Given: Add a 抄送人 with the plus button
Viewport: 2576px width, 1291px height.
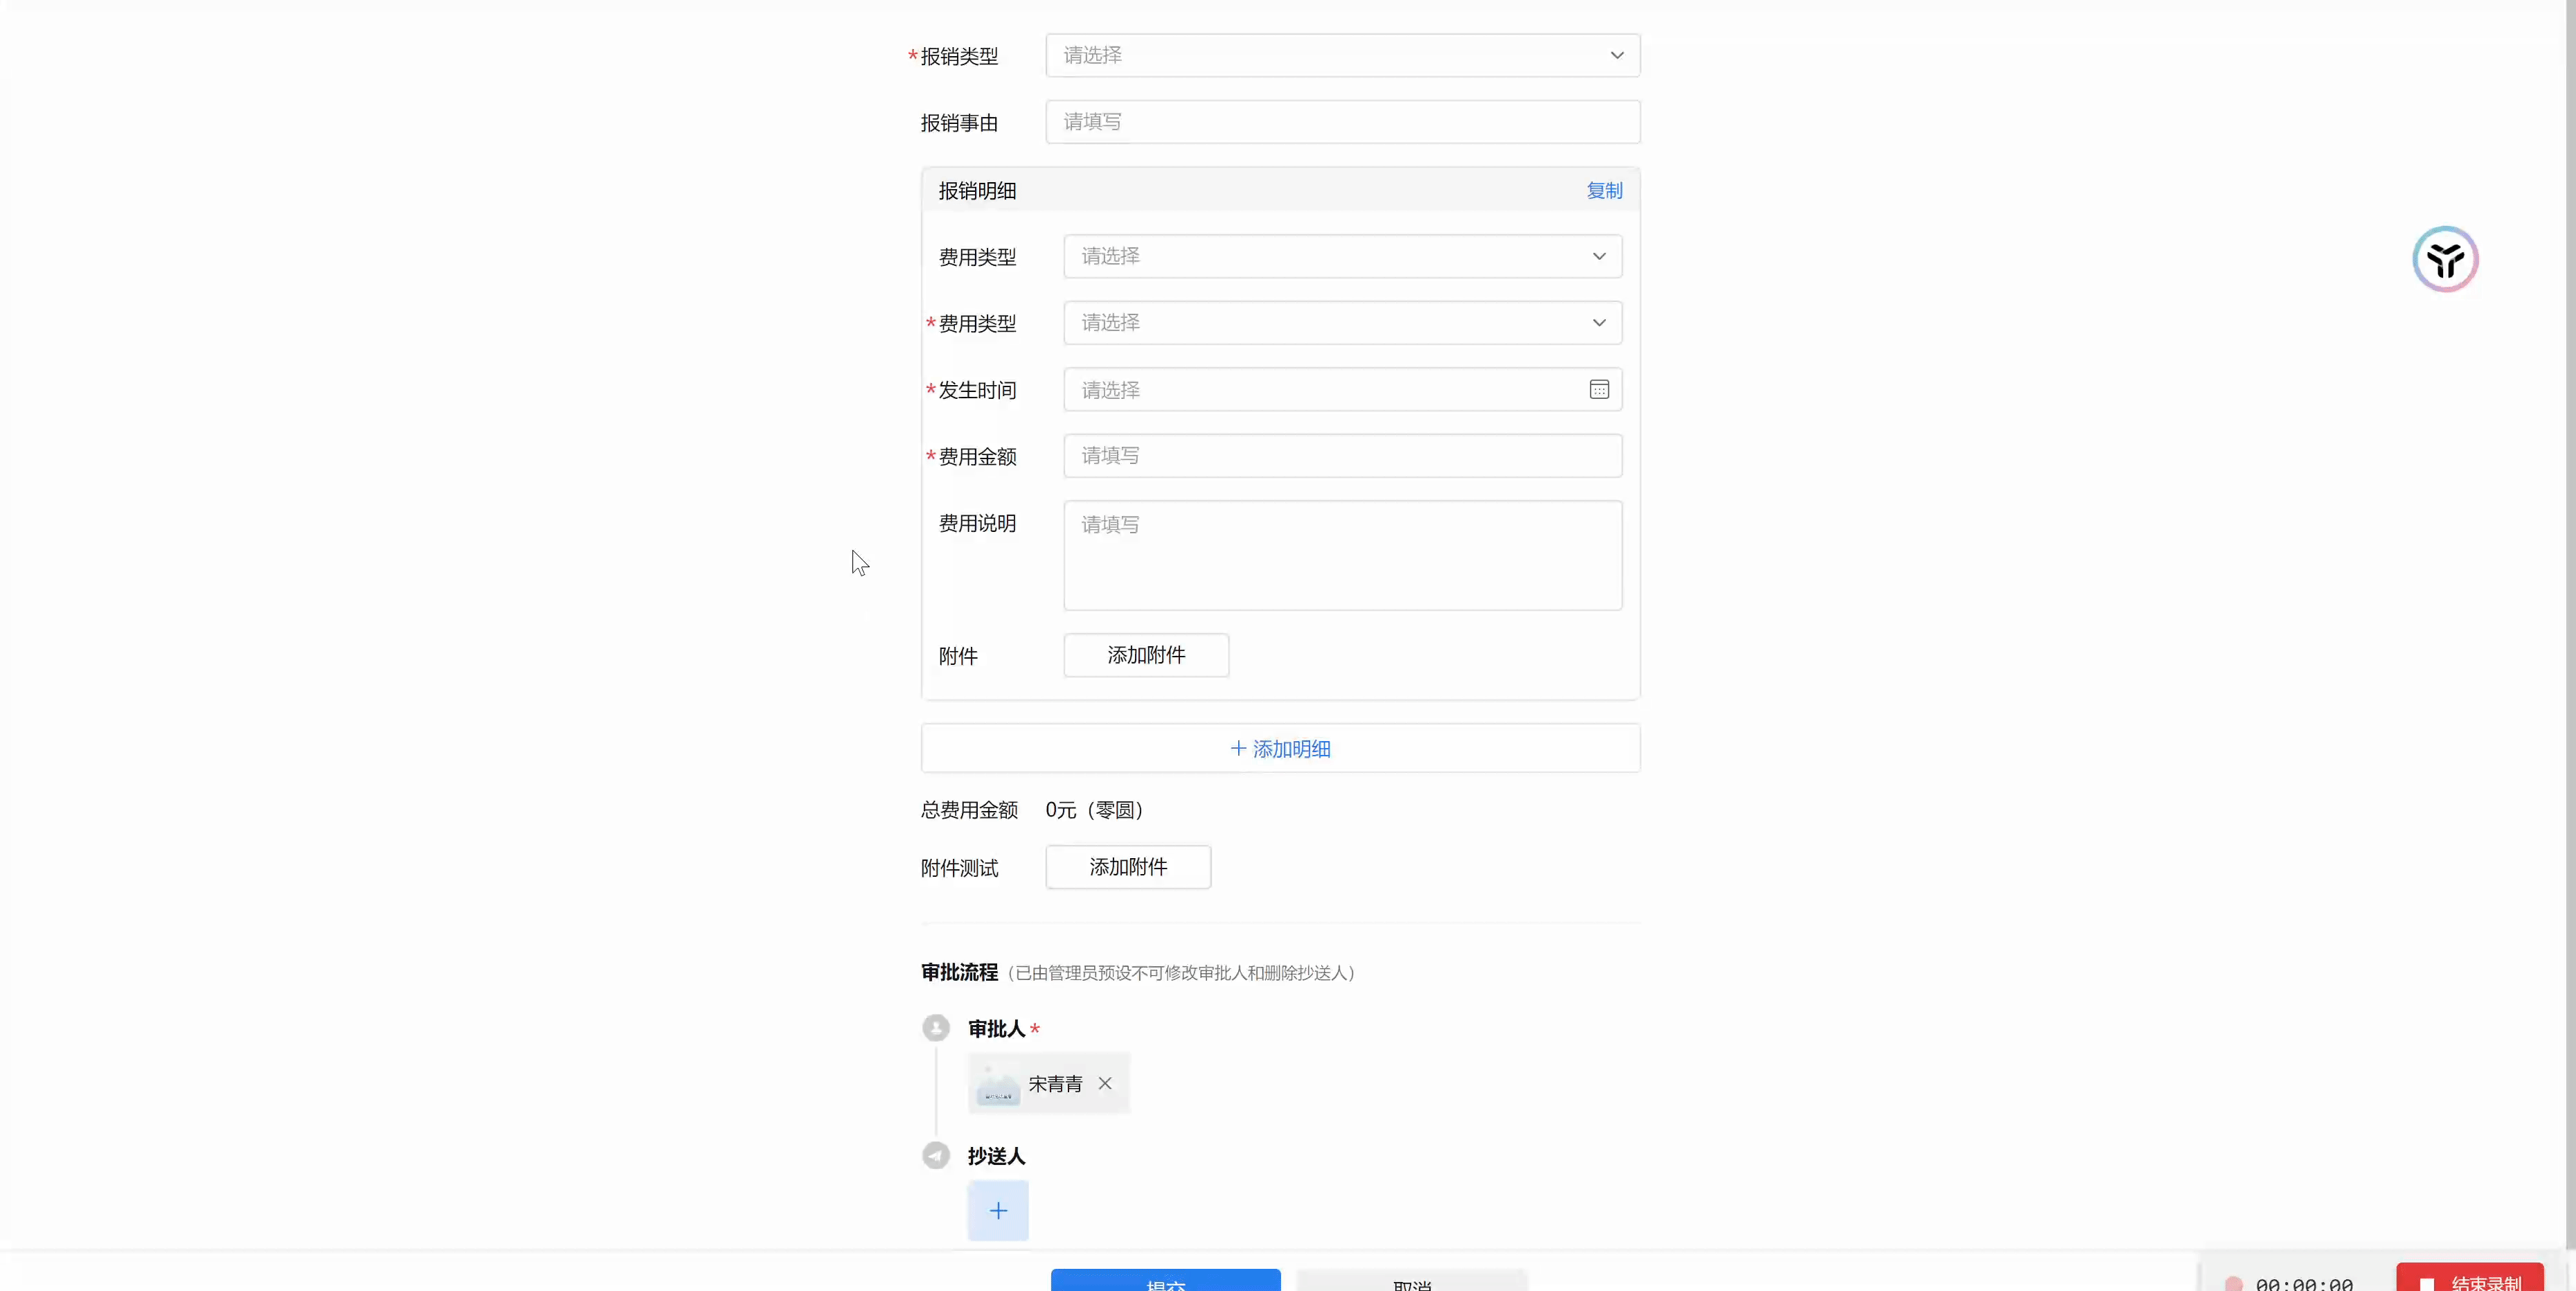Looking at the screenshot, I should (x=997, y=1210).
